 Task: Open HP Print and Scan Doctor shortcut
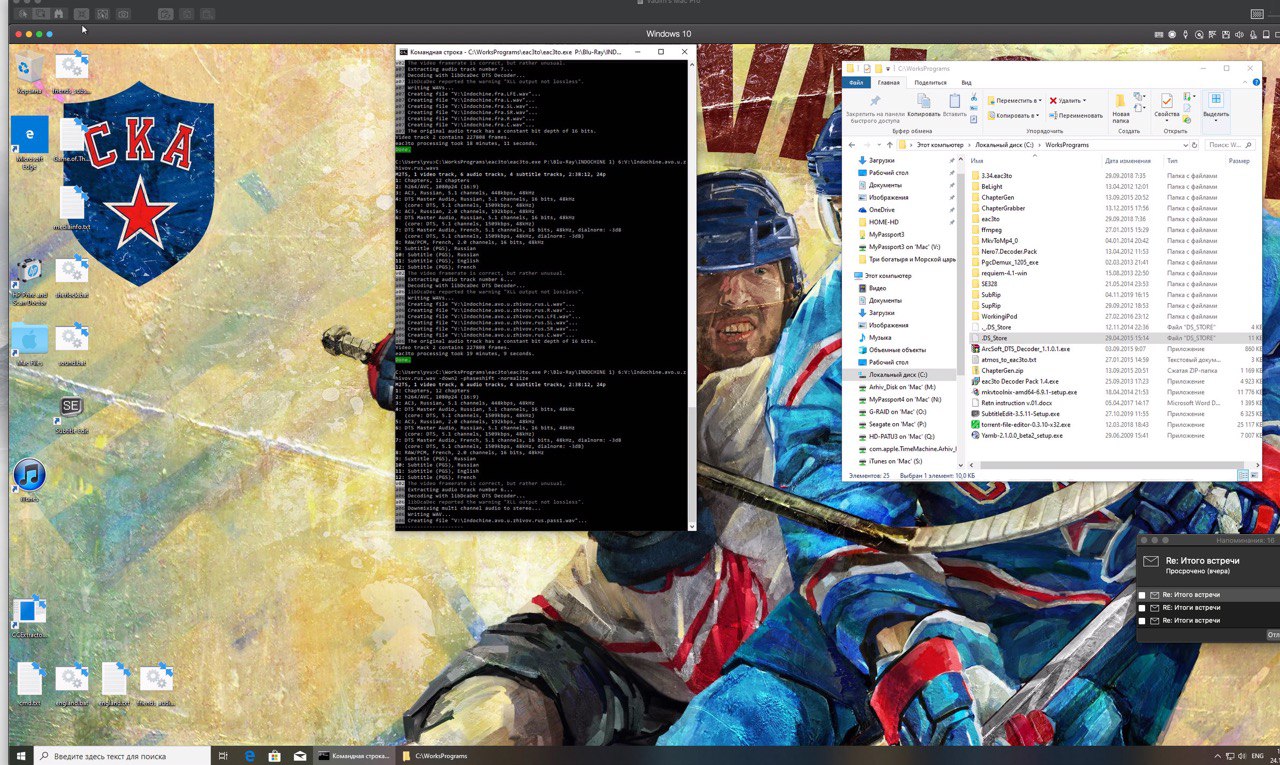coord(29,280)
